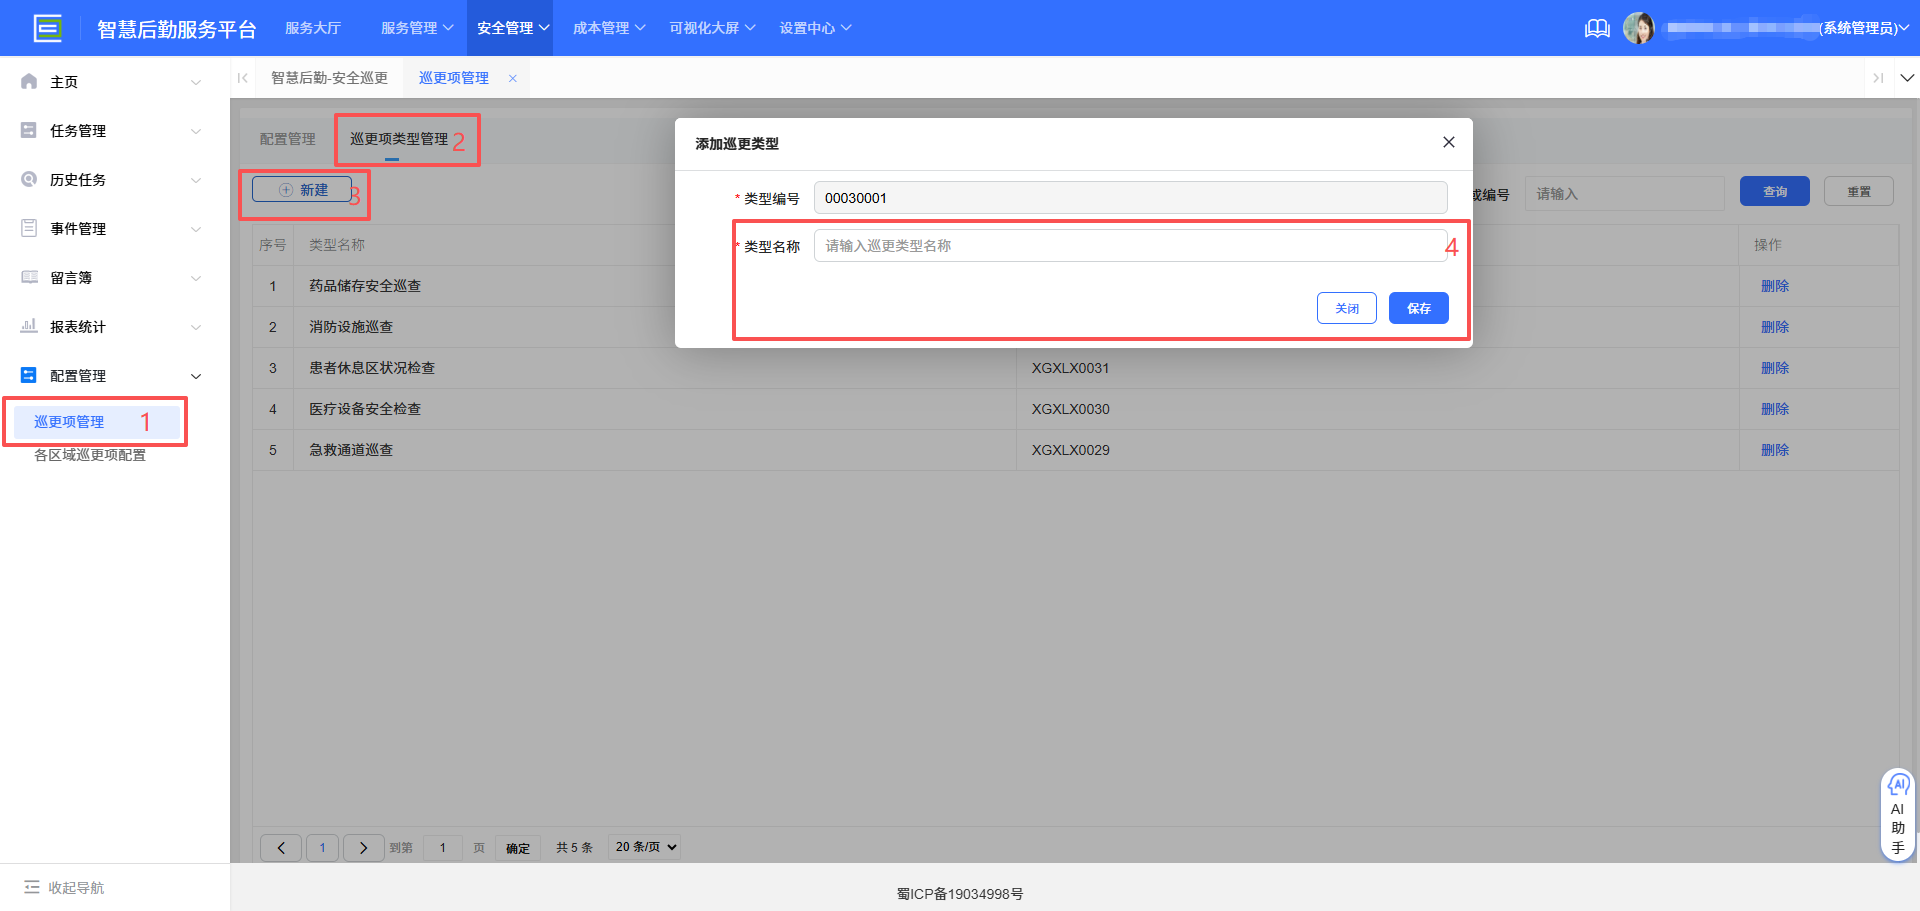The height and width of the screenshot is (911, 1920).
Task: Click the platform logo icon in header
Action: pos(47,28)
